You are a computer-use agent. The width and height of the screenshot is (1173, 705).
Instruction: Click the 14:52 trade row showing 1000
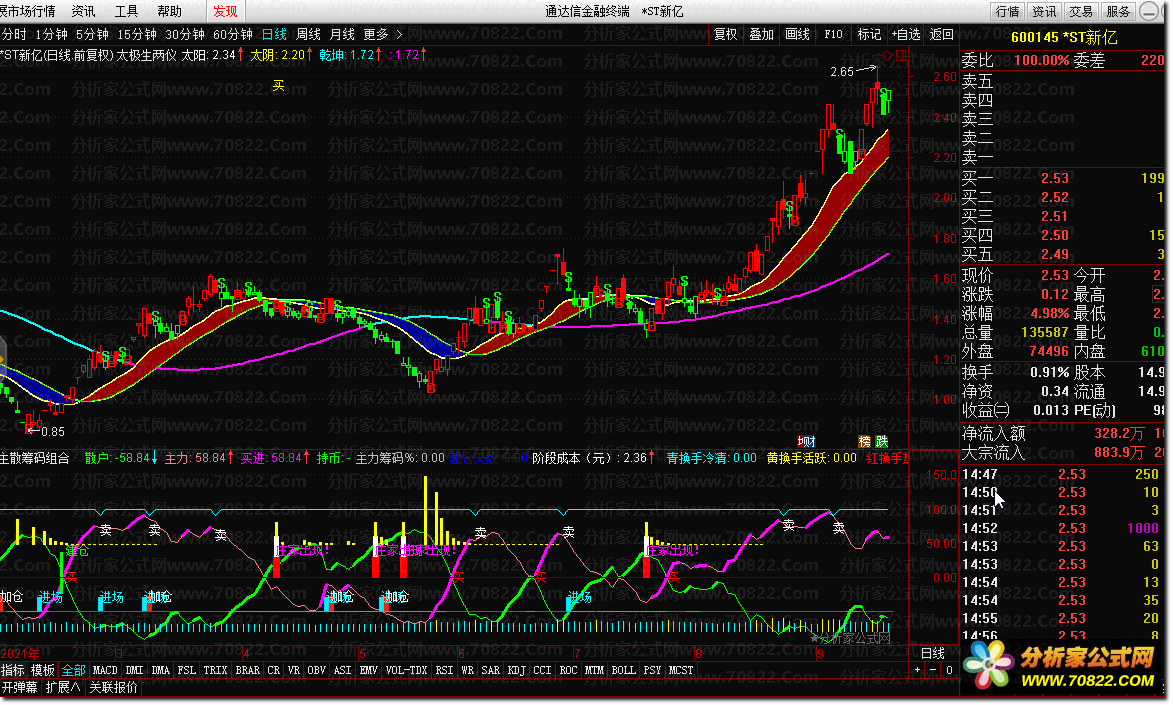pos(1062,528)
